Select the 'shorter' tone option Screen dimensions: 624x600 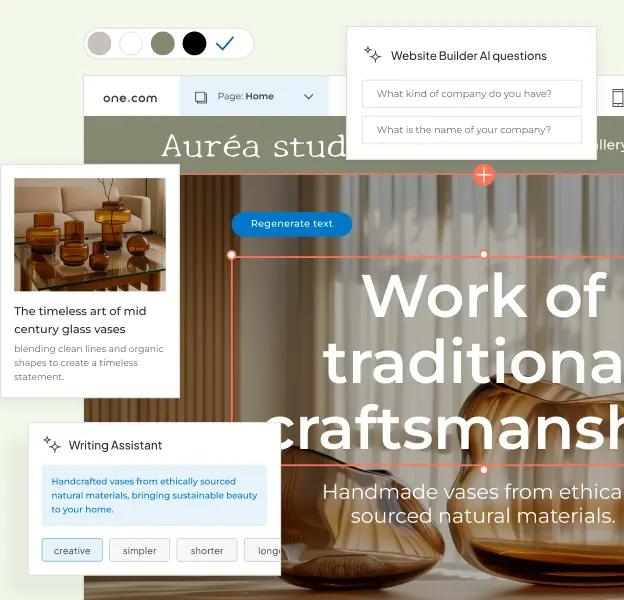(207, 550)
